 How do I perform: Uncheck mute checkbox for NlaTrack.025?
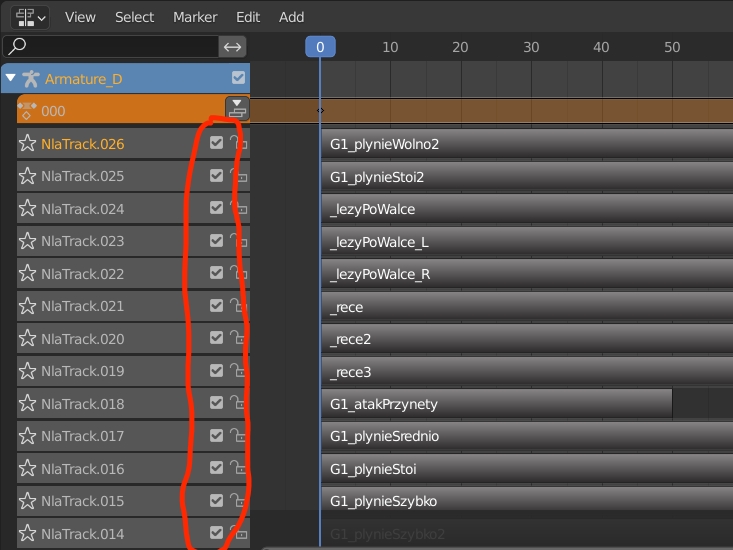point(216,175)
